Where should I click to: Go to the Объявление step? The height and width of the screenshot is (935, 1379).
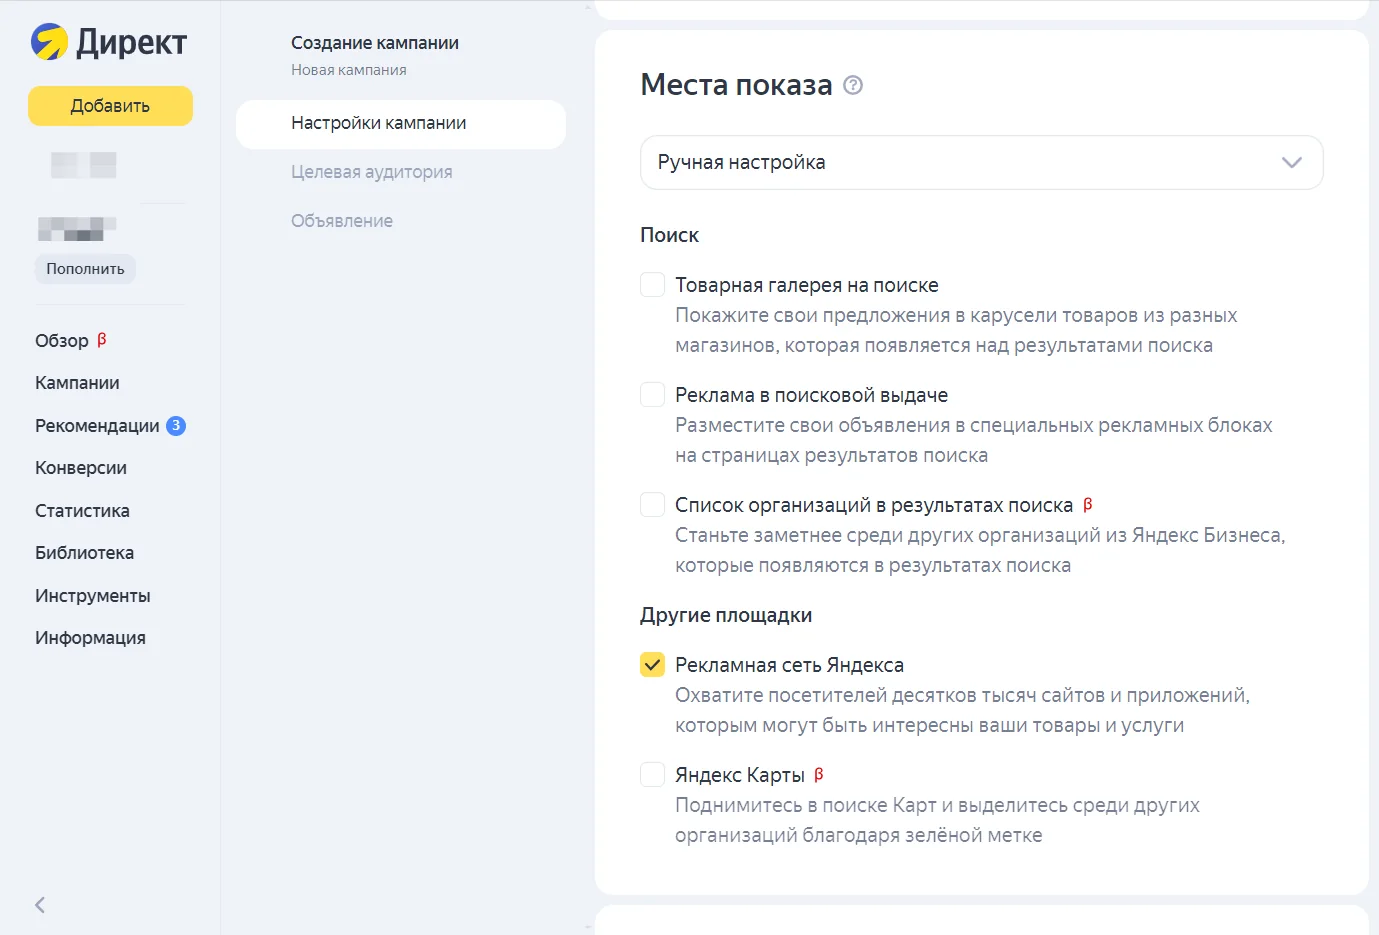(x=342, y=221)
